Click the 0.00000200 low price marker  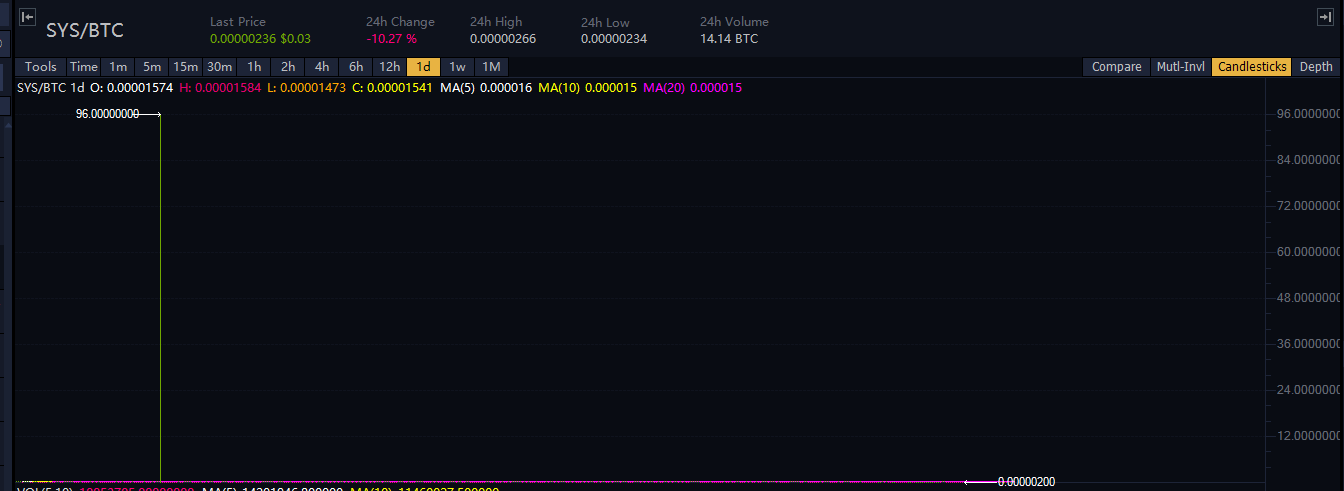[1026, 482]
